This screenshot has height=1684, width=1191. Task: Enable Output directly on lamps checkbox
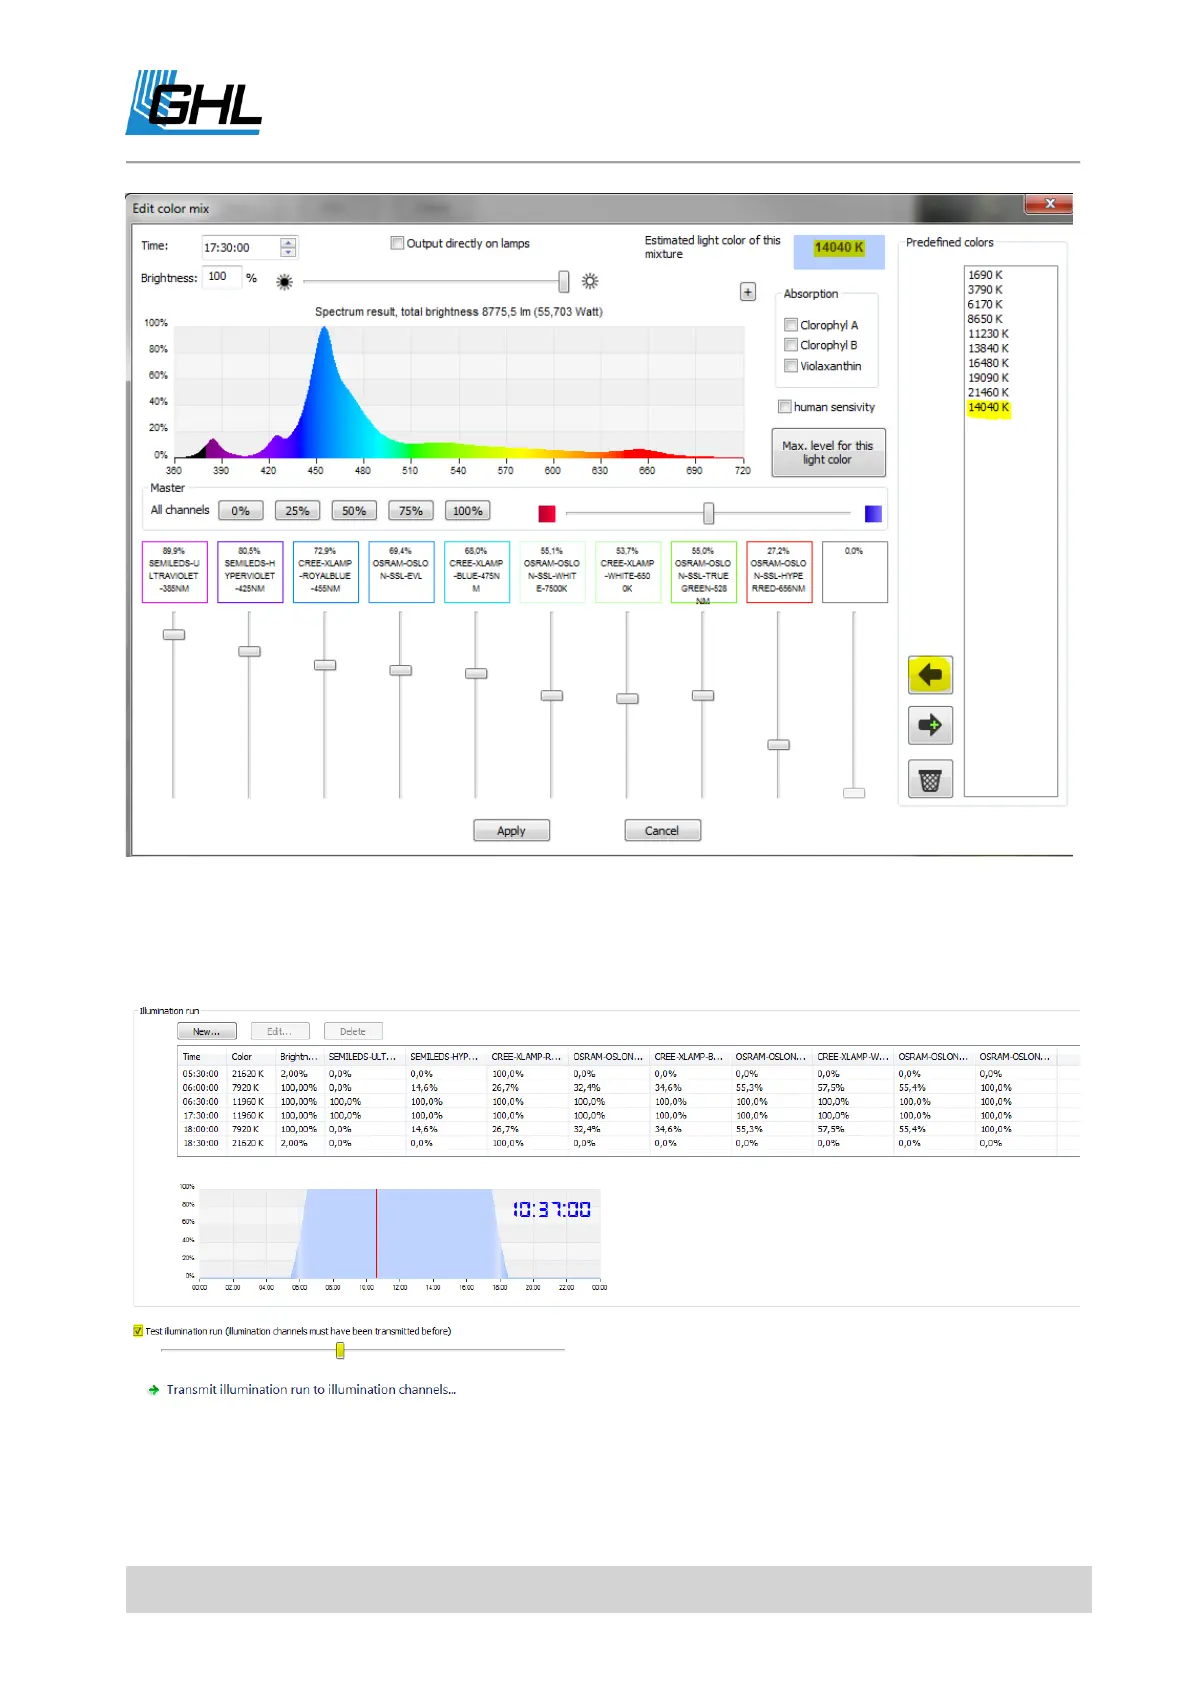coord(397,243)
